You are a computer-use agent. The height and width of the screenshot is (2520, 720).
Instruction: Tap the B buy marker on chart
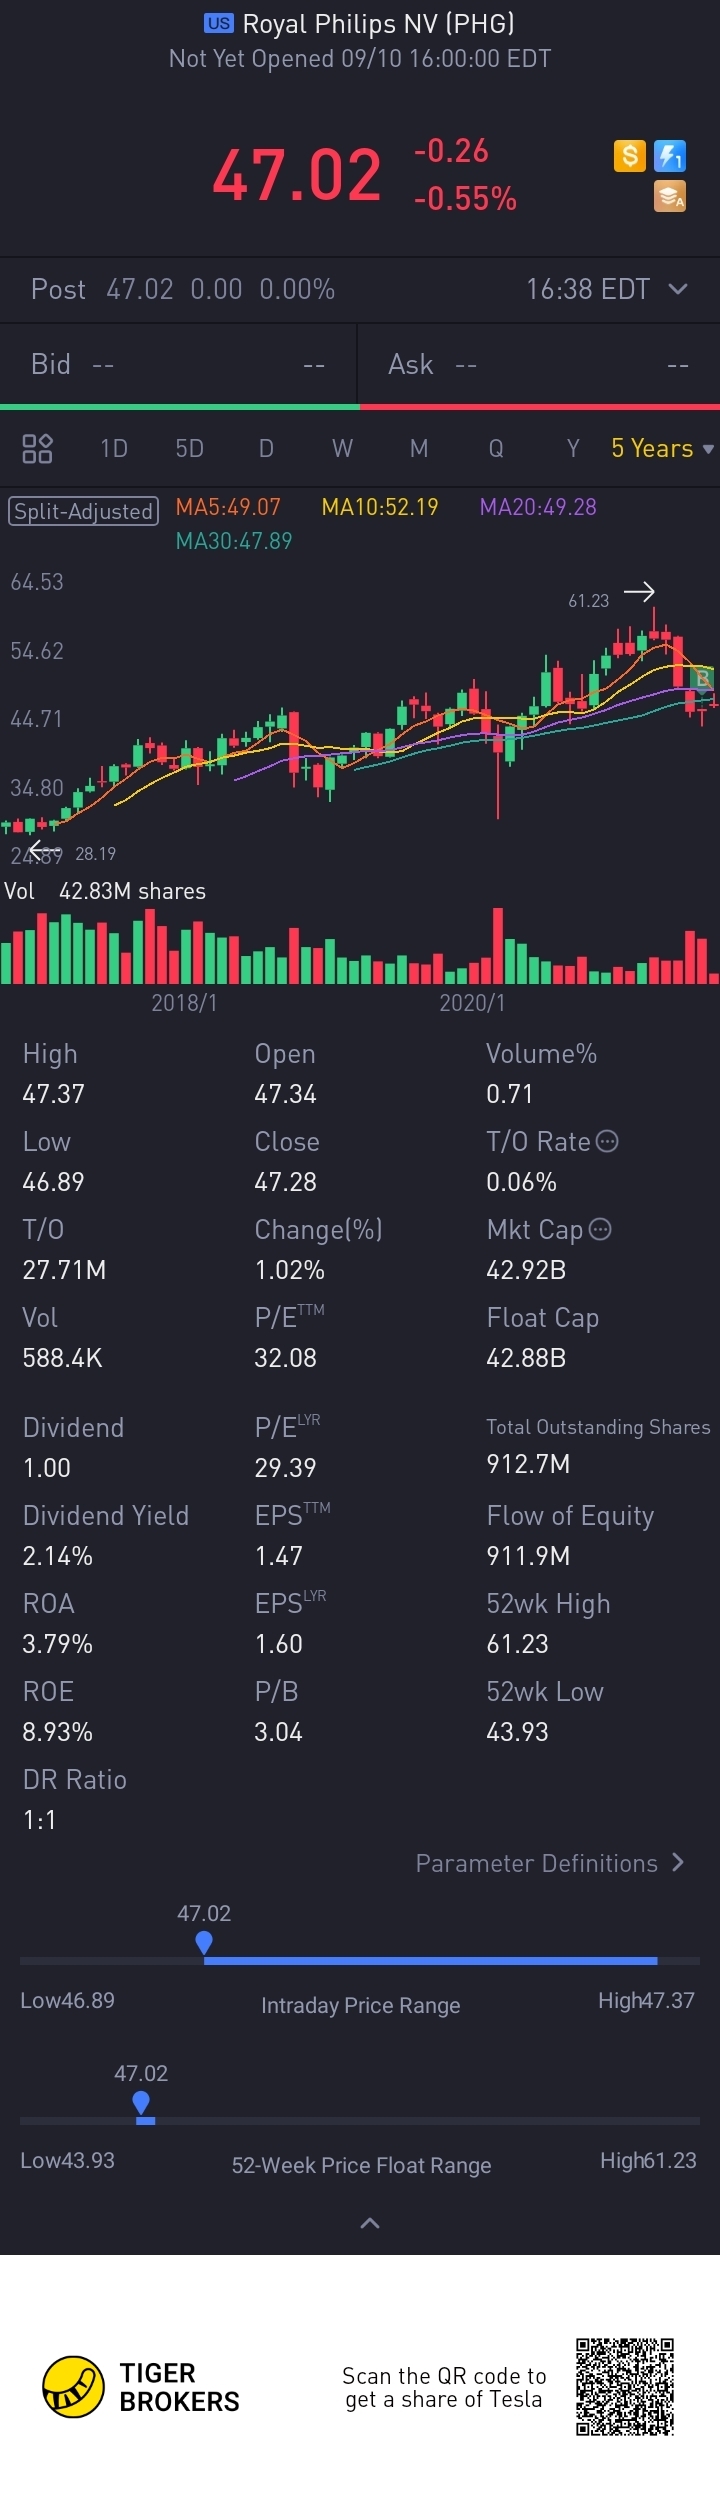coord(703,678)
